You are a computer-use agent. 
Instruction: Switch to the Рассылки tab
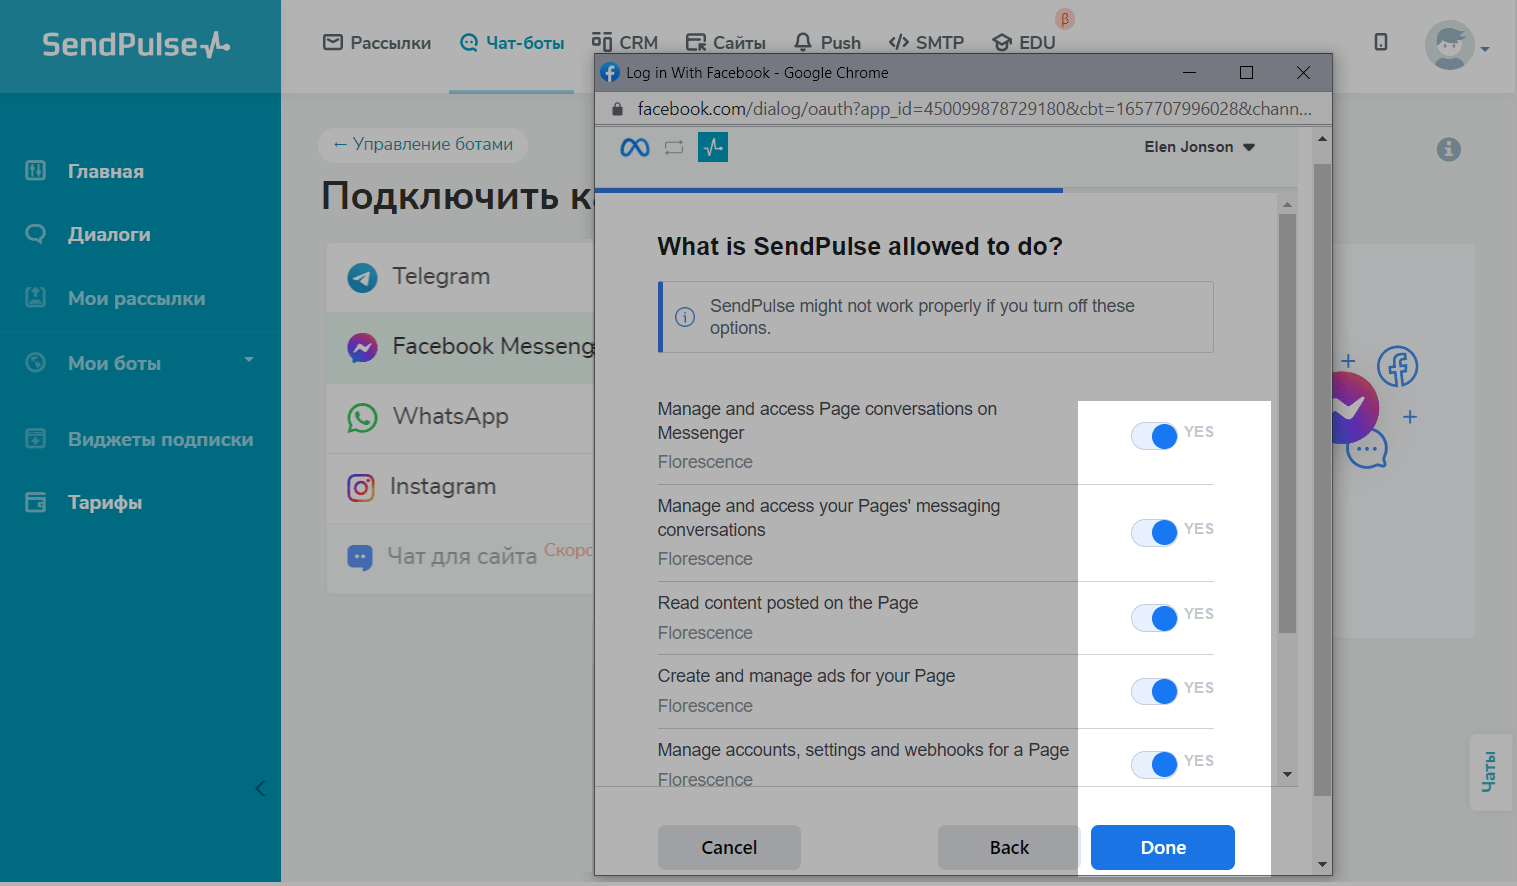coord(377,43)
